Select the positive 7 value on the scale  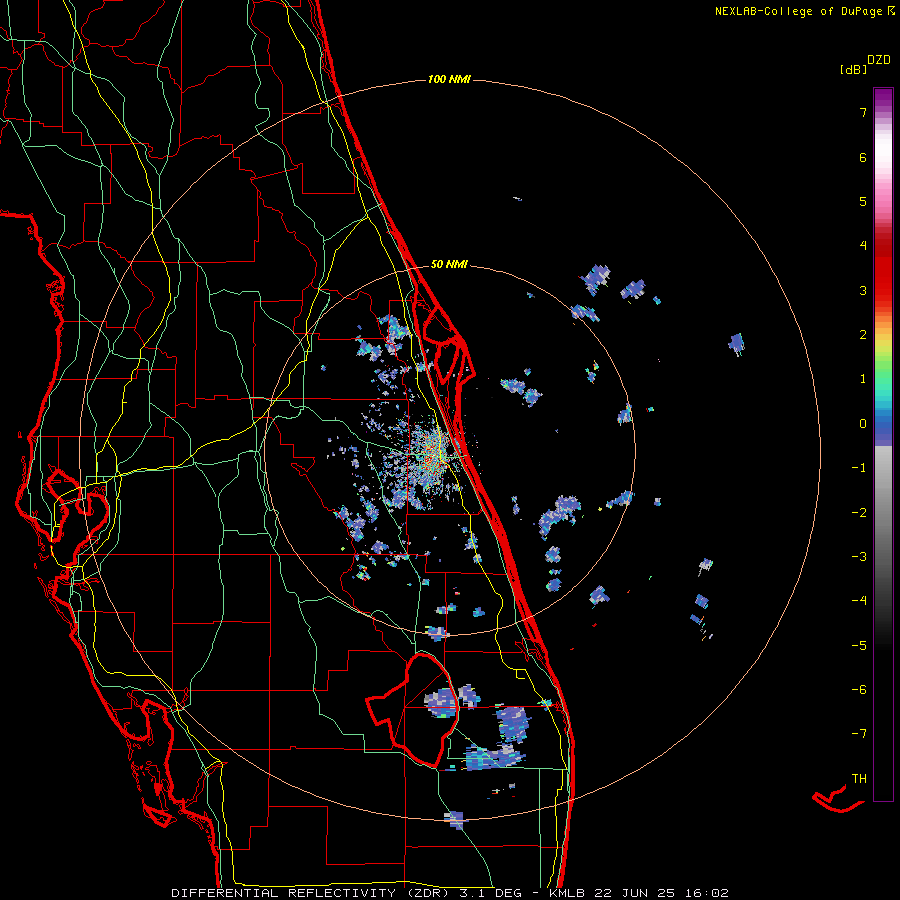coord(863,112)
